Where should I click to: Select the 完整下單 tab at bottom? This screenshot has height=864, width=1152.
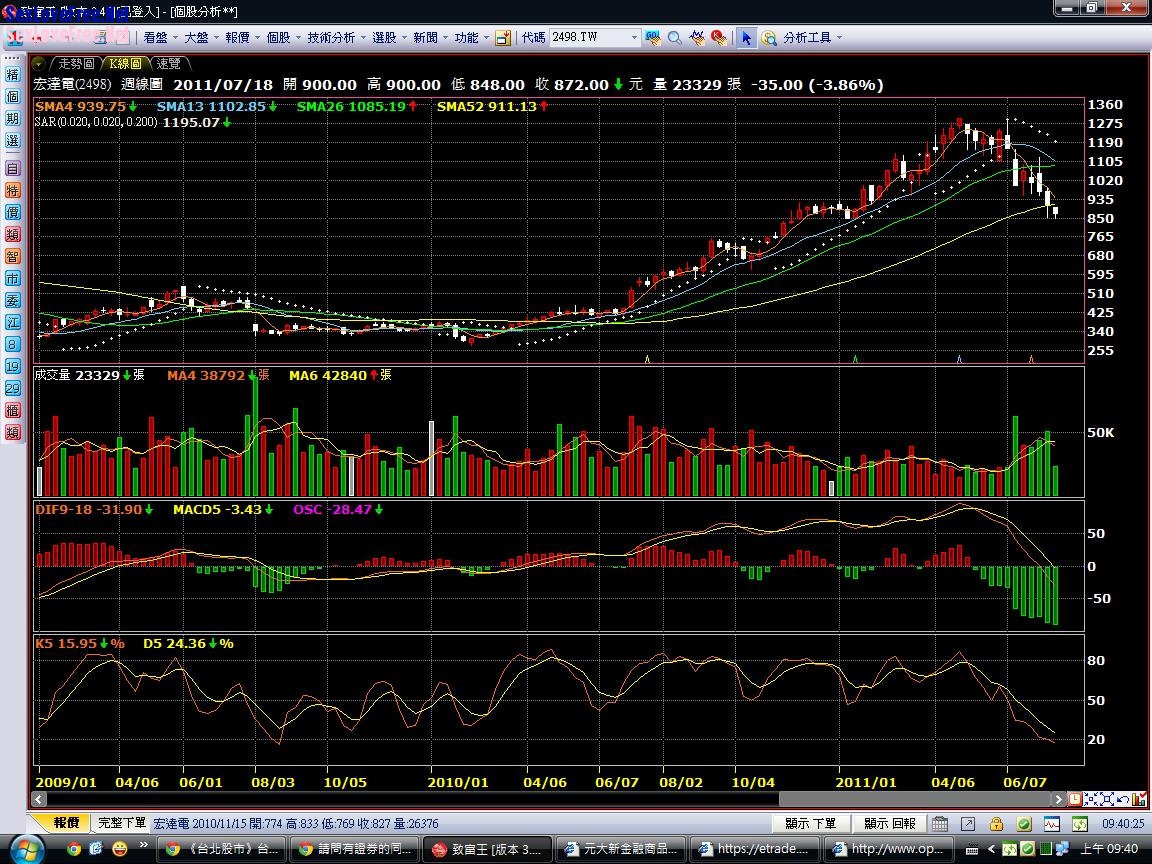pos(122,824)
